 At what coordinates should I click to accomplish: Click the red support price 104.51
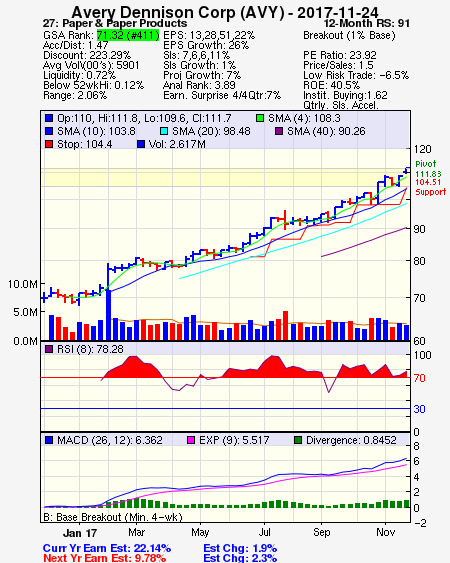[x=428, y=182]
